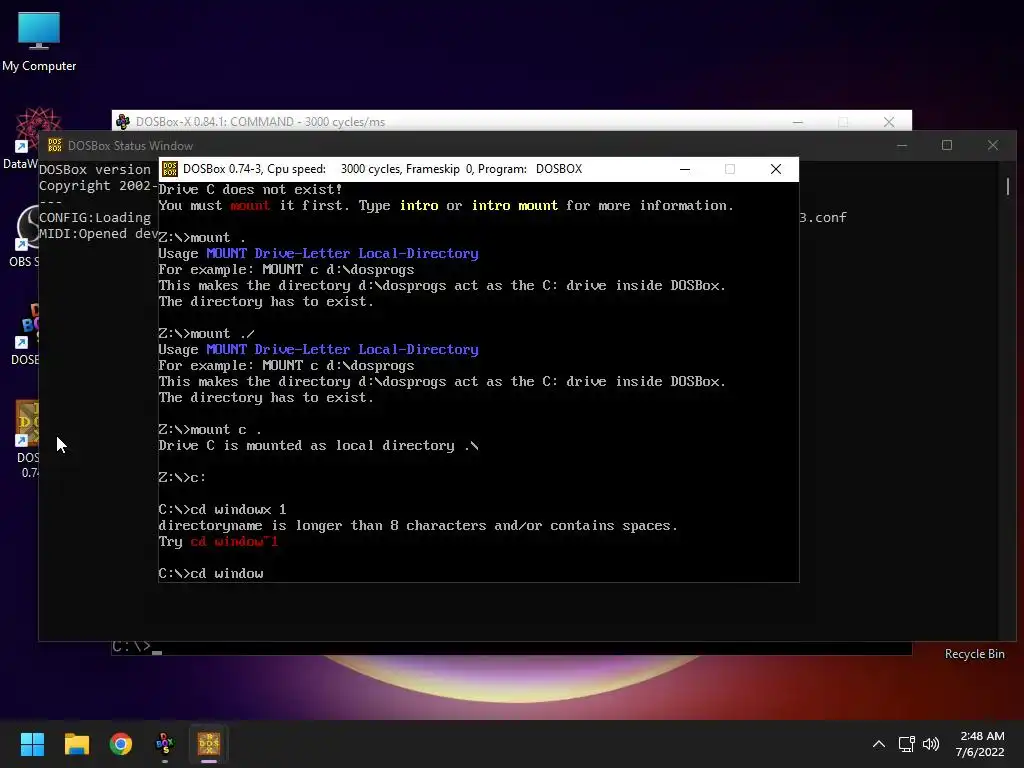1024x768 pixels.
Task: Click the red 'cd window~1' suggestion text
Action: [234, 541]
